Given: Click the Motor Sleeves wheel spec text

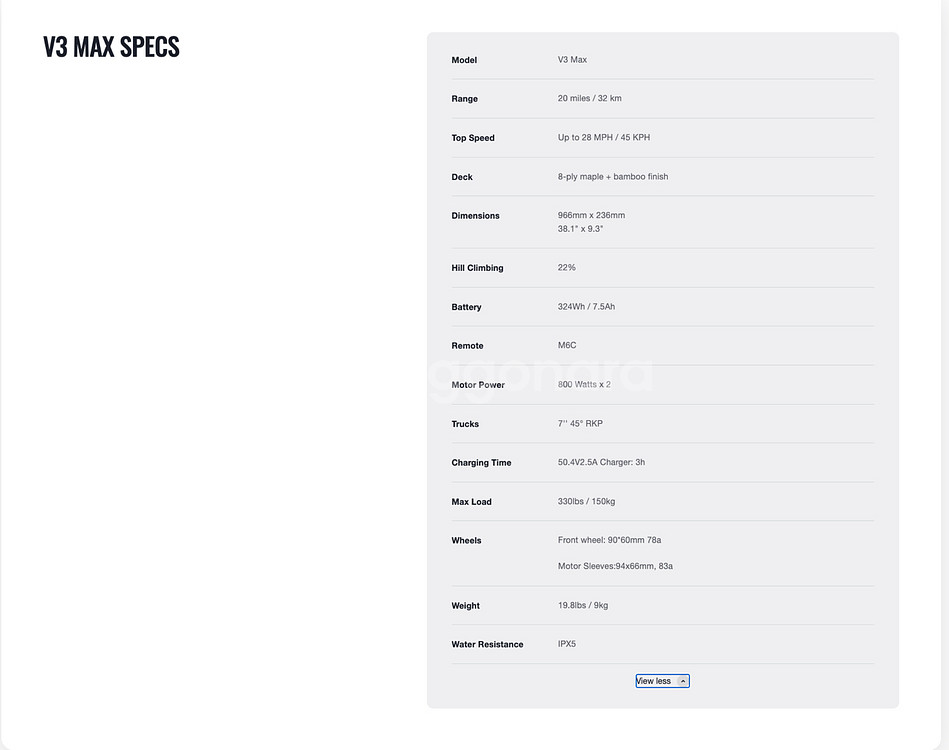Looking at the screenshot, I should click(x=615, y=566).
